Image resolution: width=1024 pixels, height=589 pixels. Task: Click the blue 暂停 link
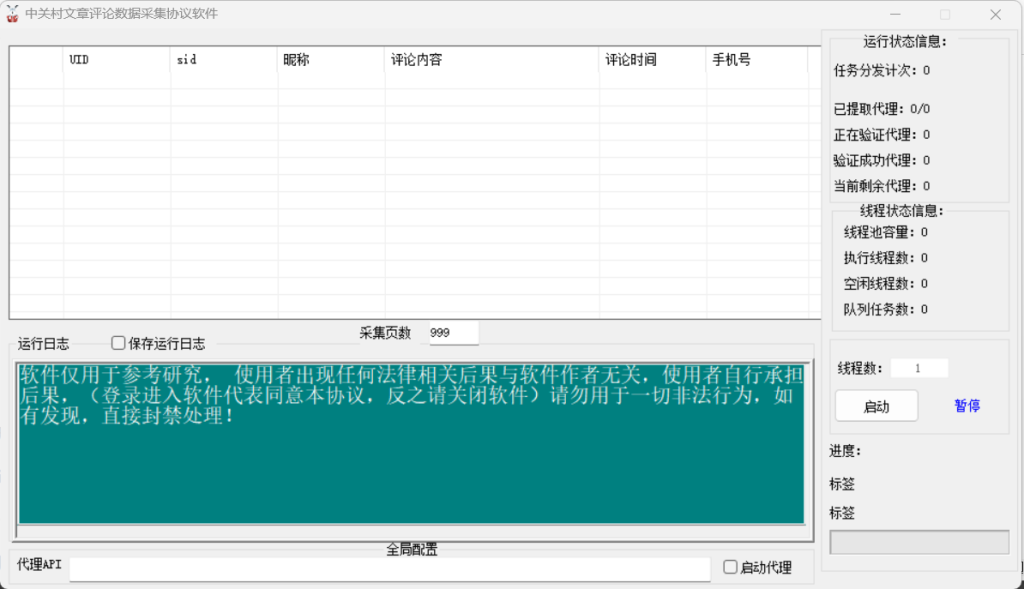tap(966, 406)
